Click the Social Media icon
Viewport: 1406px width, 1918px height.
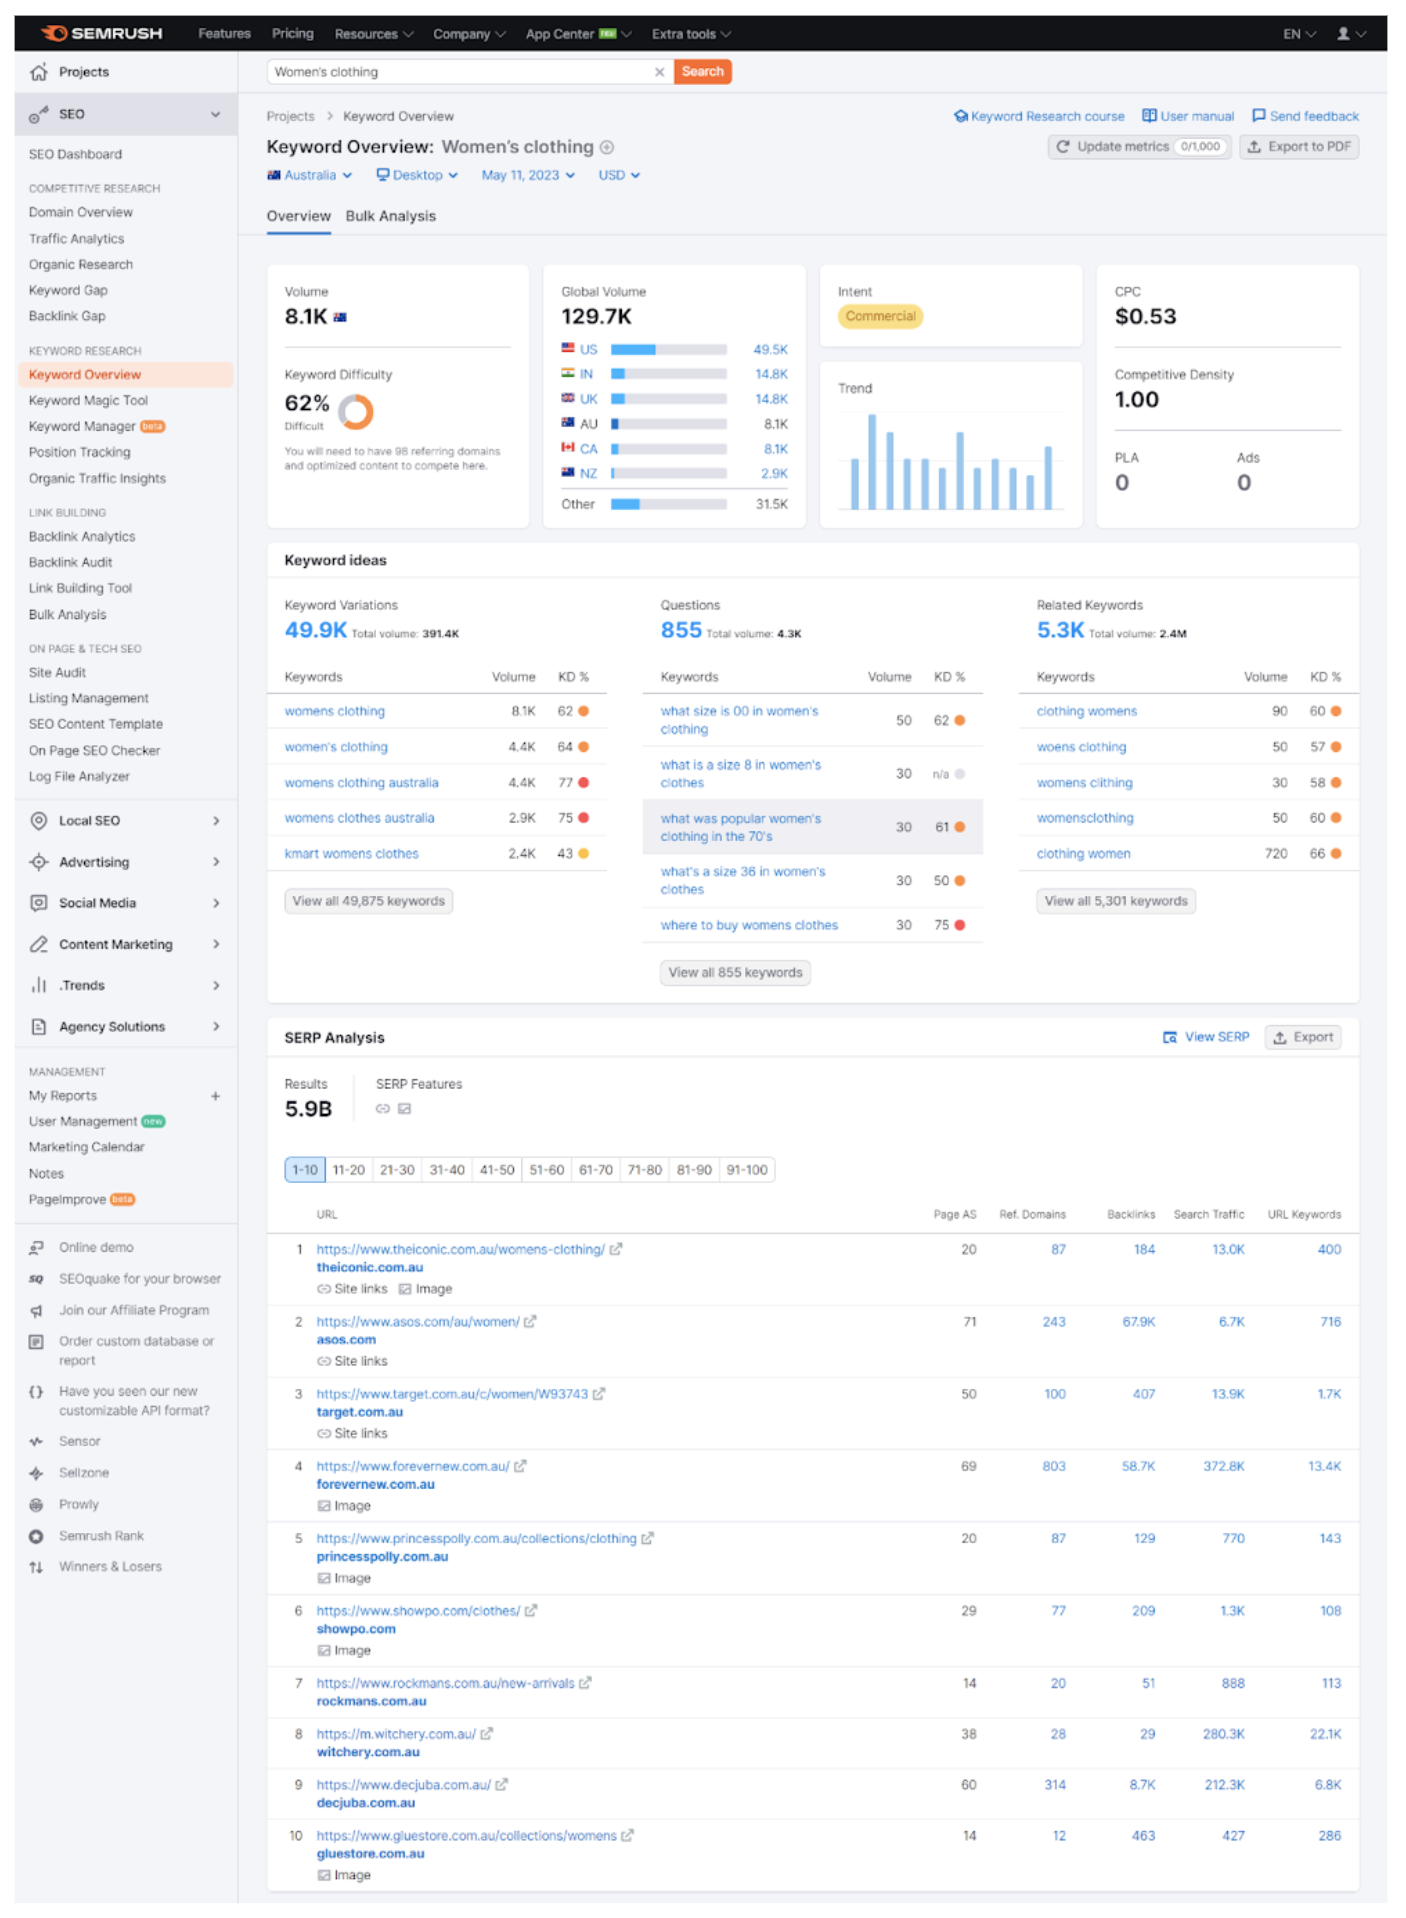[x=38, y=903]
